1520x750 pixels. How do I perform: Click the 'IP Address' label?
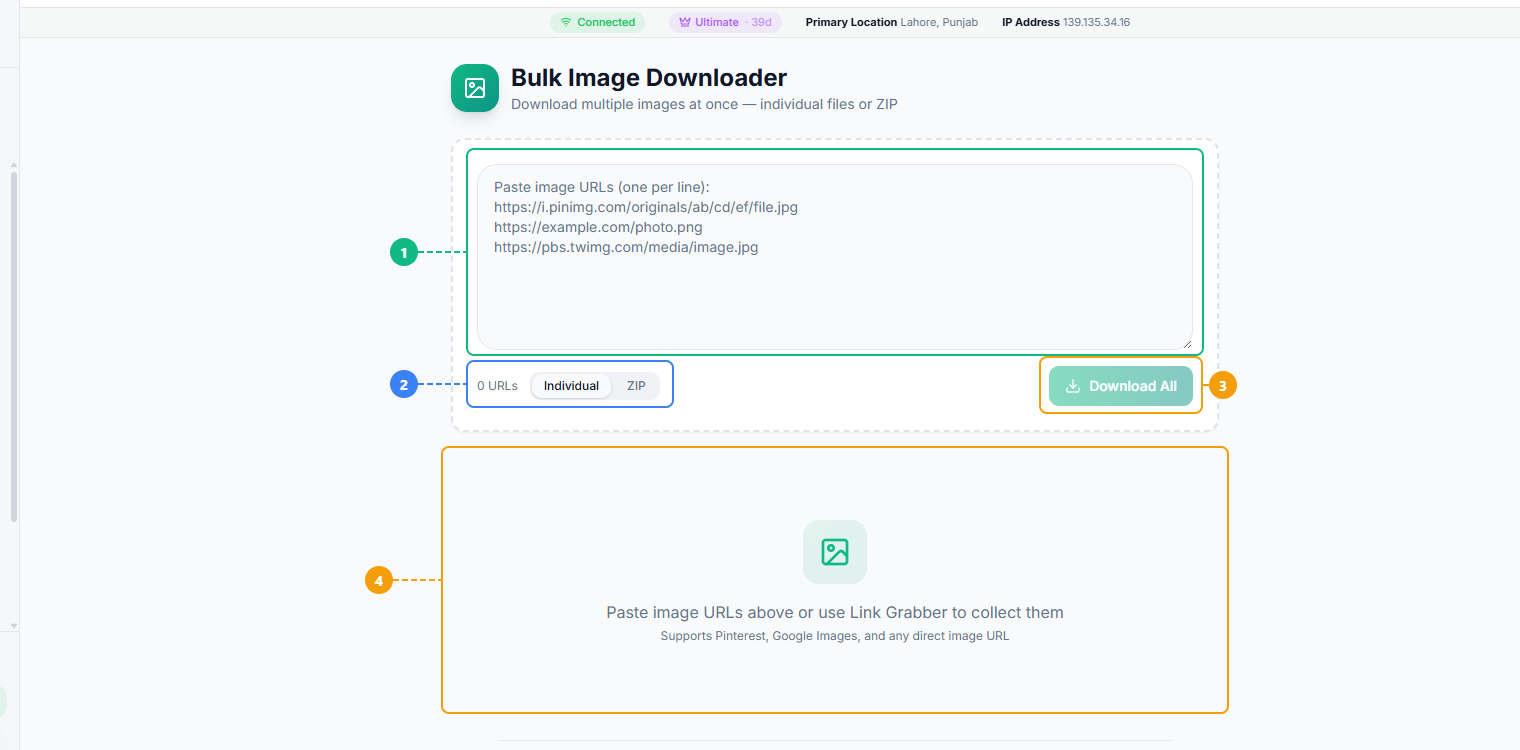(1031, 22)
